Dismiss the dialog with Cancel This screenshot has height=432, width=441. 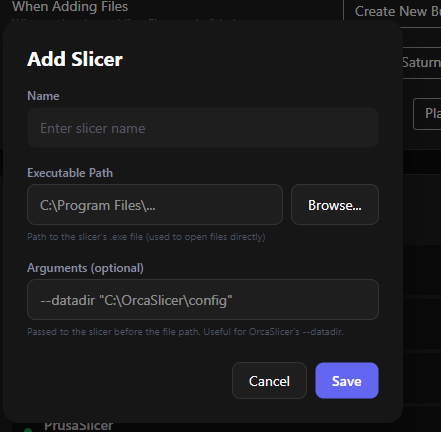point(269,381)
